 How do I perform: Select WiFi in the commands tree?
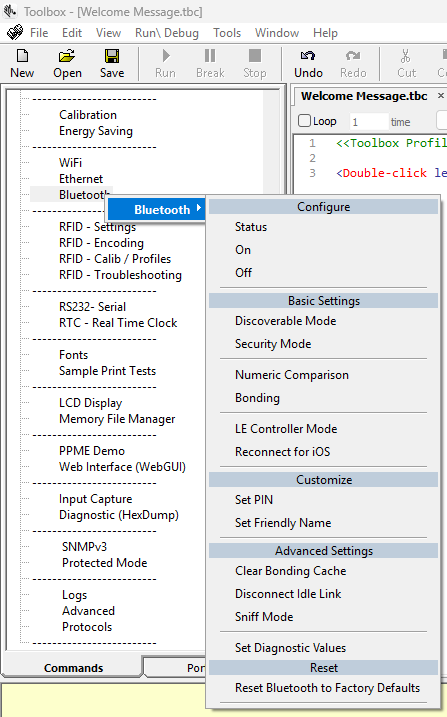point(70,163)
